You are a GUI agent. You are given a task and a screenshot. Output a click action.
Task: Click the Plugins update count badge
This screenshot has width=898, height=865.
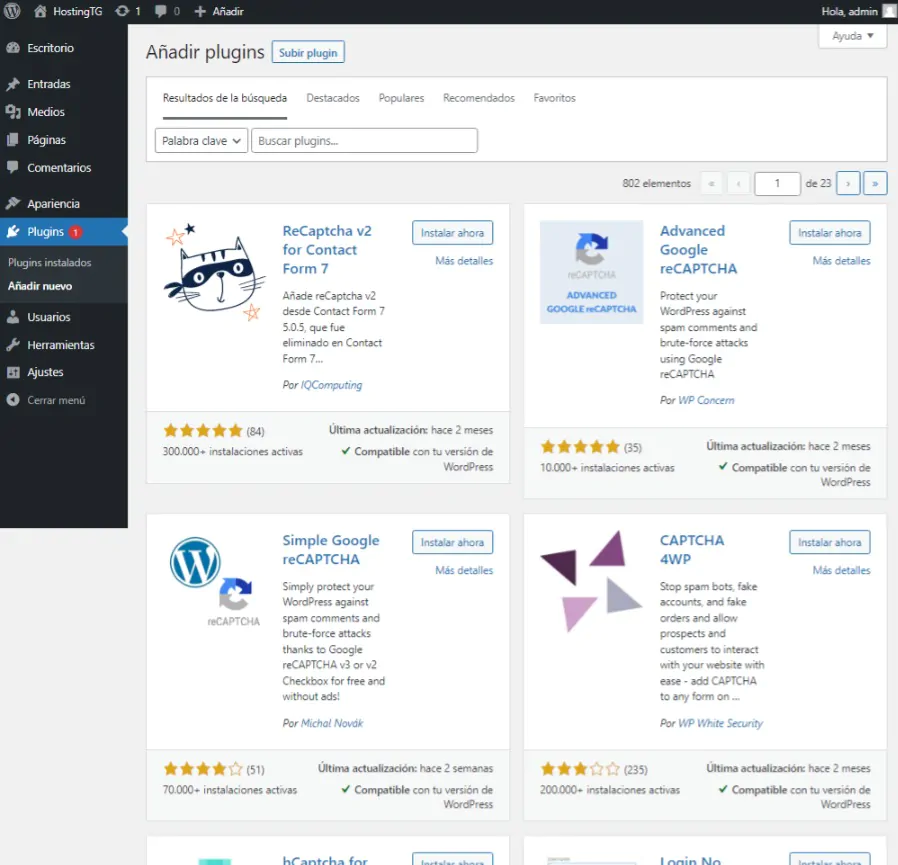[75, 232]
